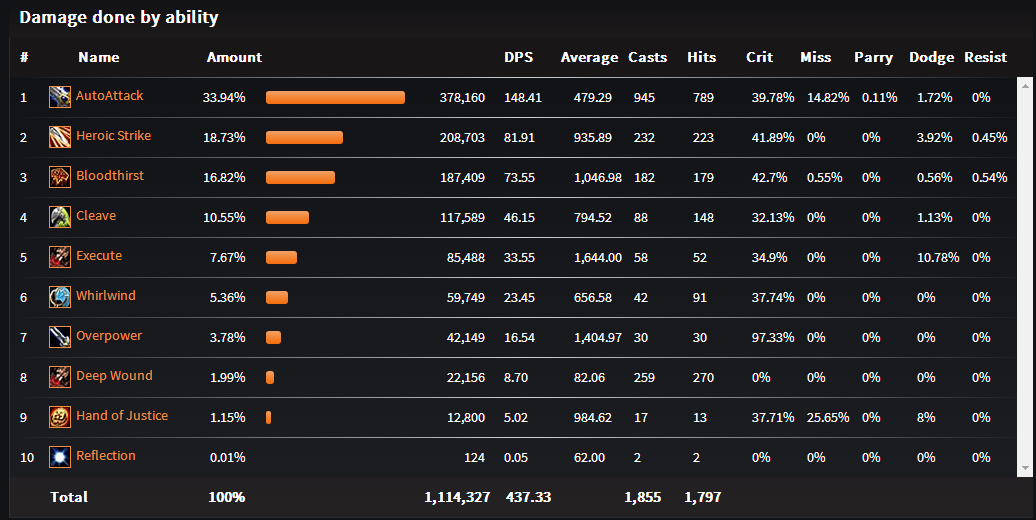Click the Execute ability icon
The image size is (1036, 520).
click(x=60, y=257)
